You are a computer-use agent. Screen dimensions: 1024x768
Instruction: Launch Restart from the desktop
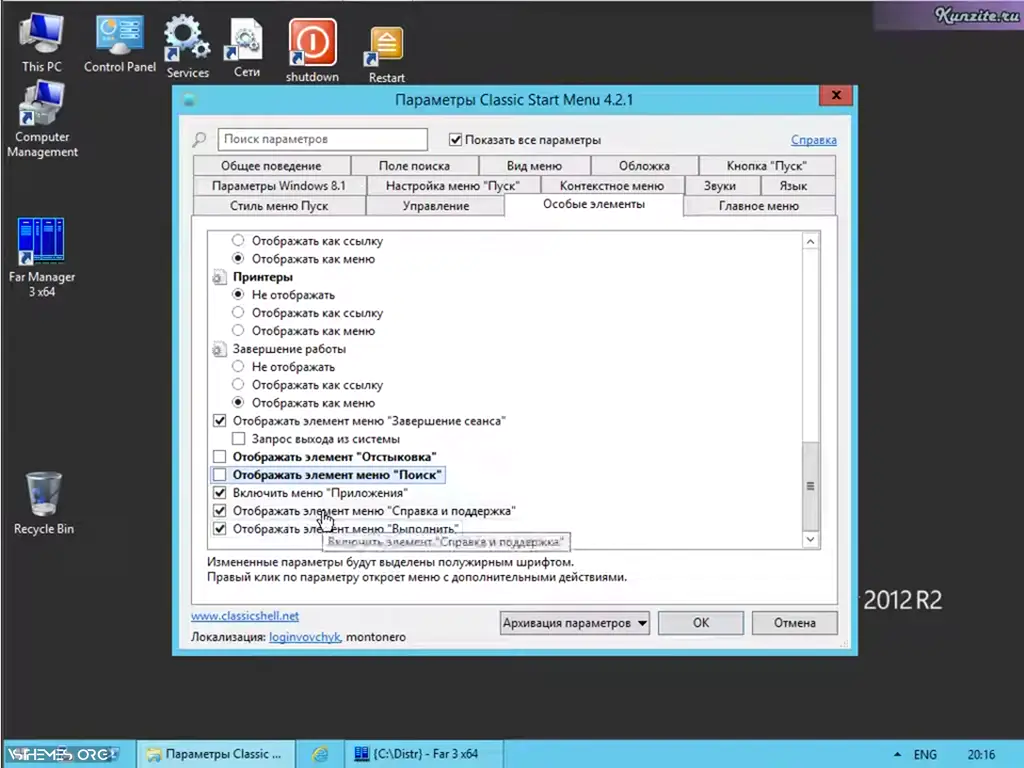click(384, 40)
